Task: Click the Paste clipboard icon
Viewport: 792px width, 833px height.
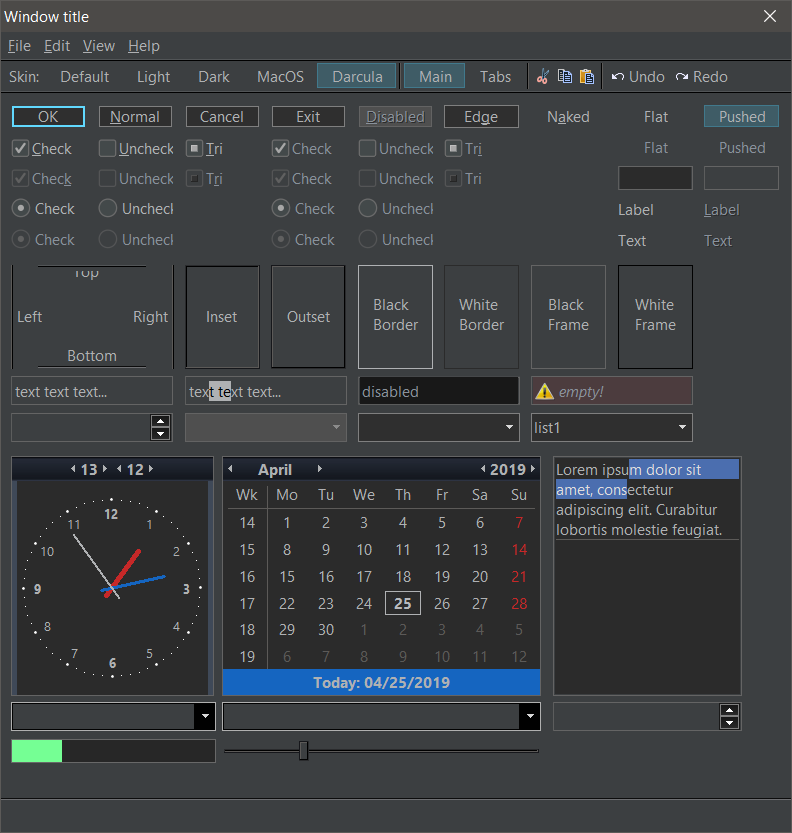Action: click(x=587, y=77)
